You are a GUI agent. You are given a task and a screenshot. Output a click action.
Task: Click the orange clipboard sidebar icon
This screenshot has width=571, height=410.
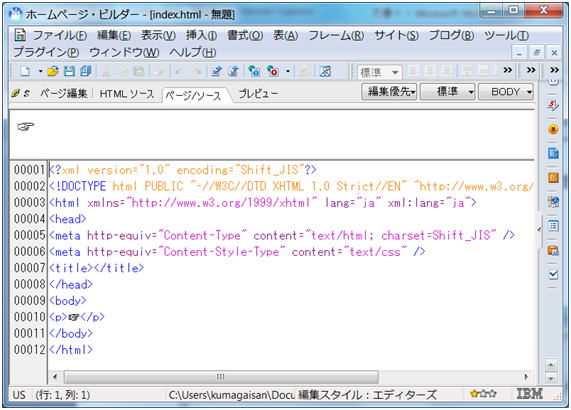(x=553, y=250)
